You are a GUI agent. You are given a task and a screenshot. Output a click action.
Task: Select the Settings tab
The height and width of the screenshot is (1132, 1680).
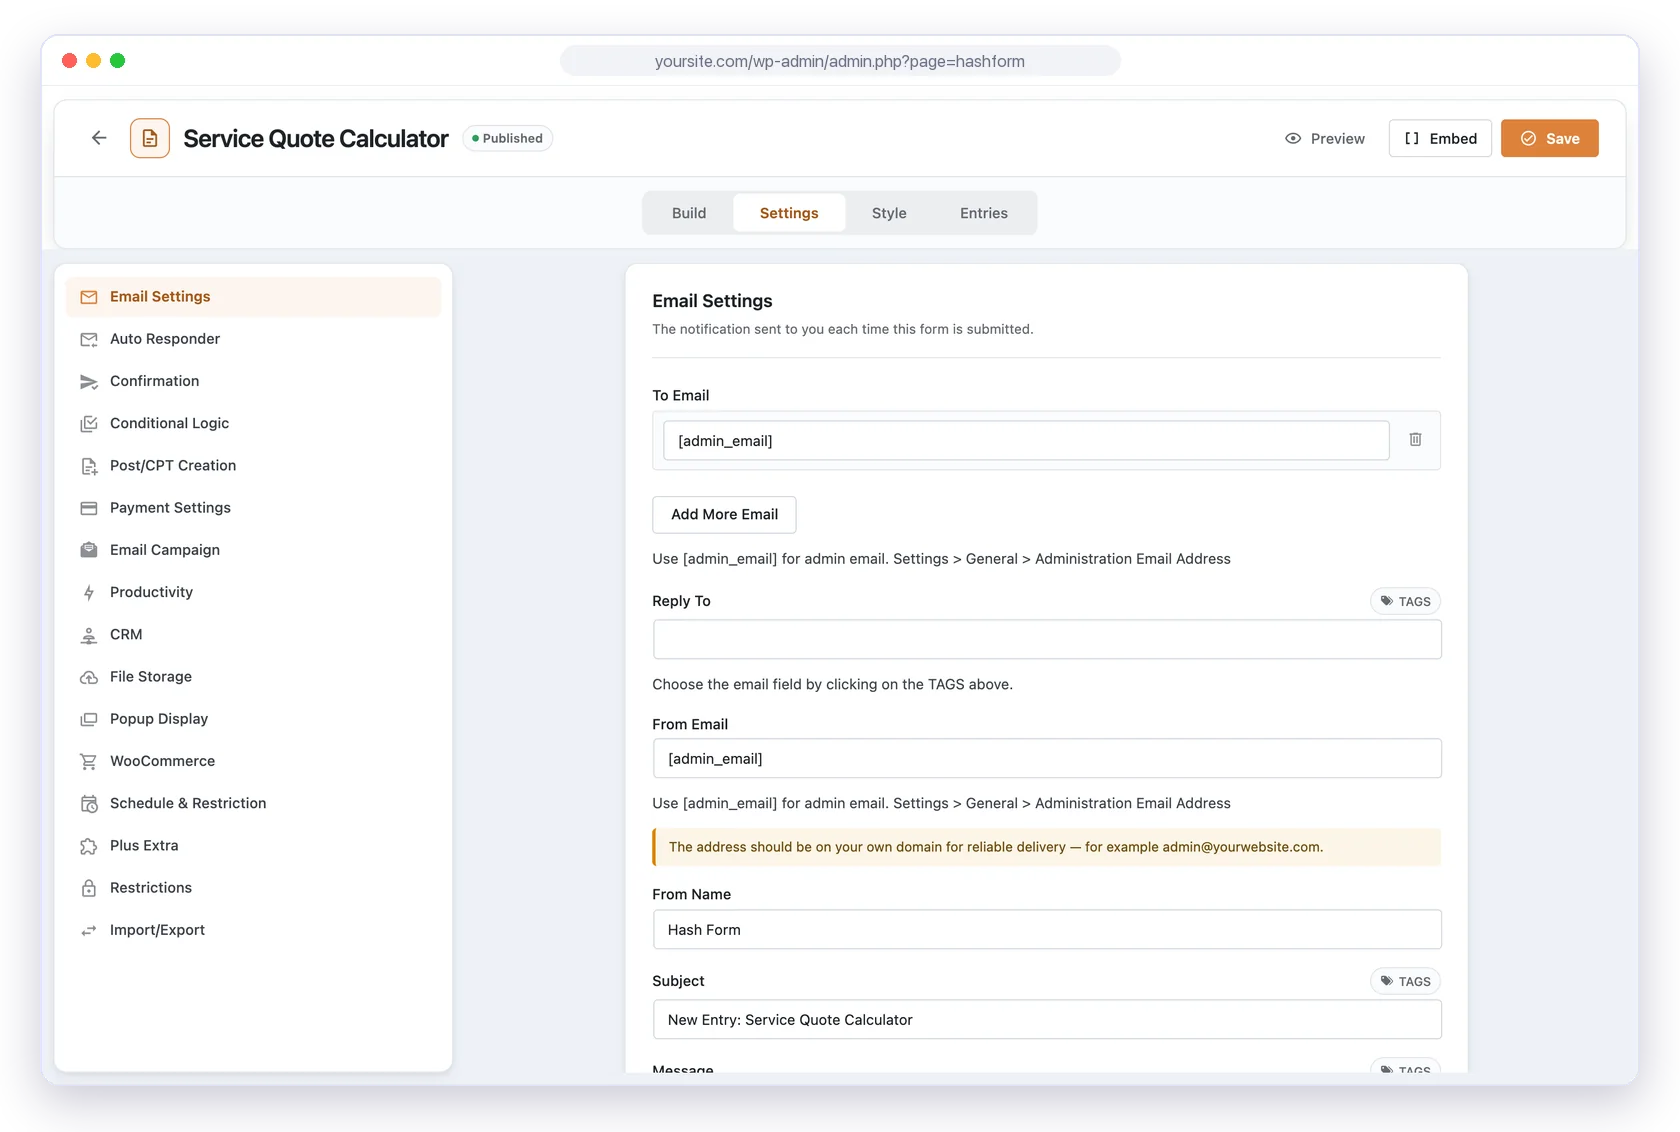point(789,213)
